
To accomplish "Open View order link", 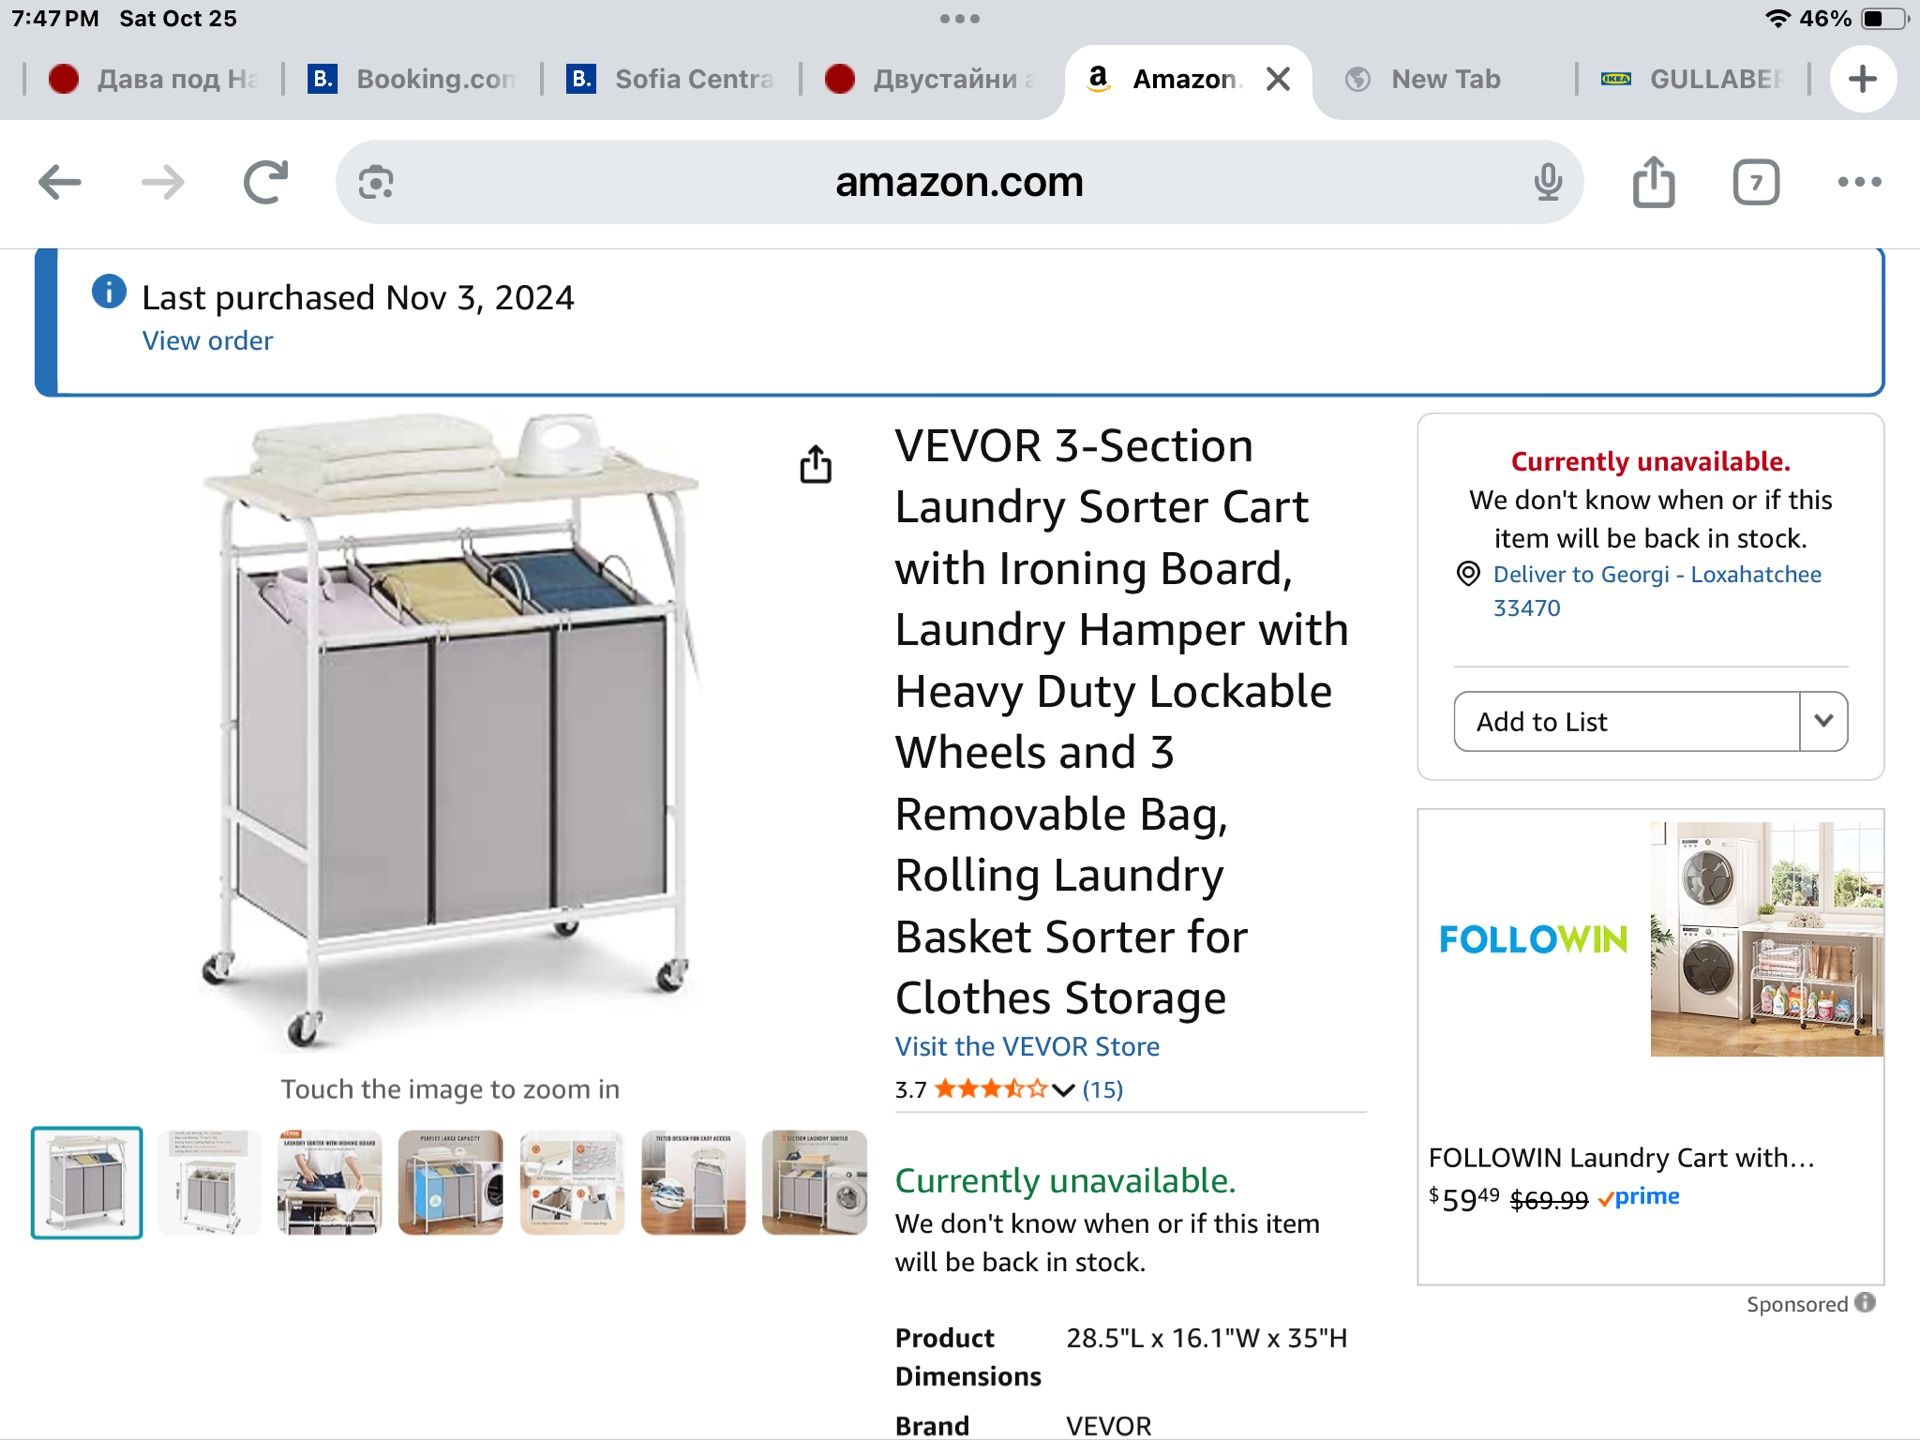I will tap(207, 340).
